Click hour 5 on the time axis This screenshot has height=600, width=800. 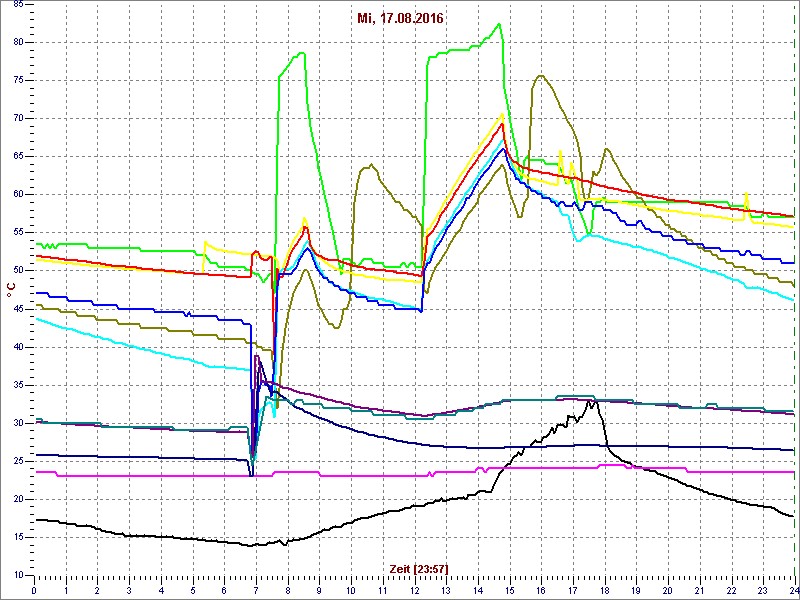click(193, 588)
